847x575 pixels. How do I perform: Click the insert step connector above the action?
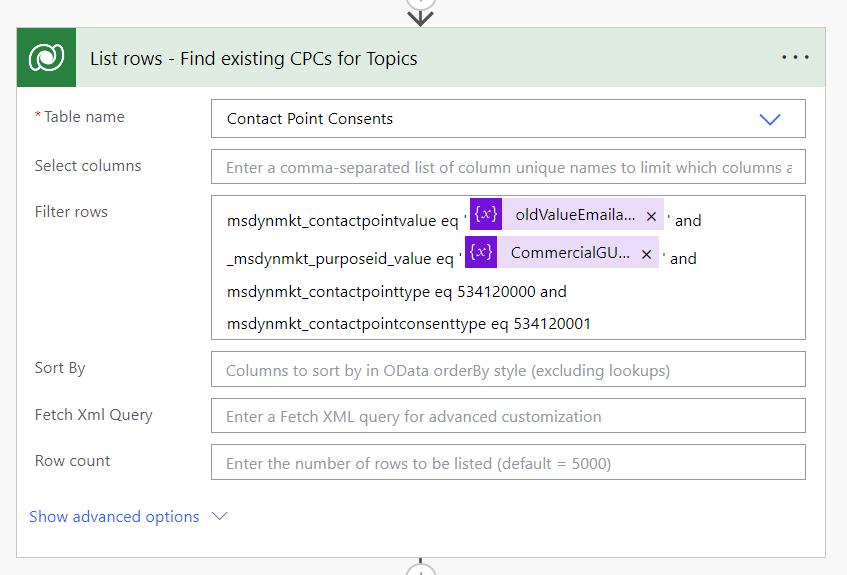click(x=421, y=12)
